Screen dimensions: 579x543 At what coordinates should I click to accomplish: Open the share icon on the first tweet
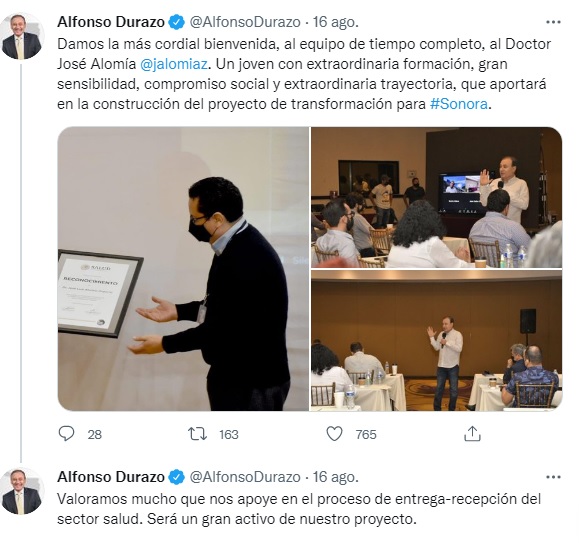[x=472, y=433]
